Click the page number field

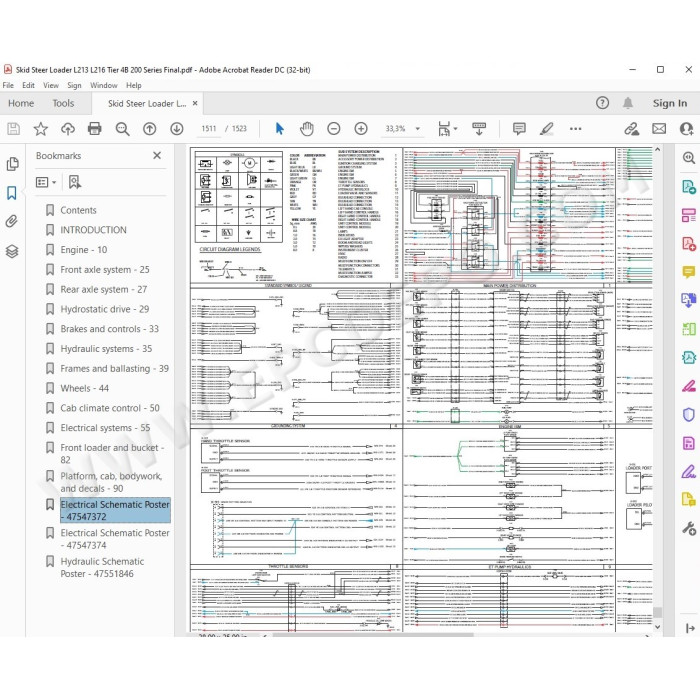tap(208, 129)
